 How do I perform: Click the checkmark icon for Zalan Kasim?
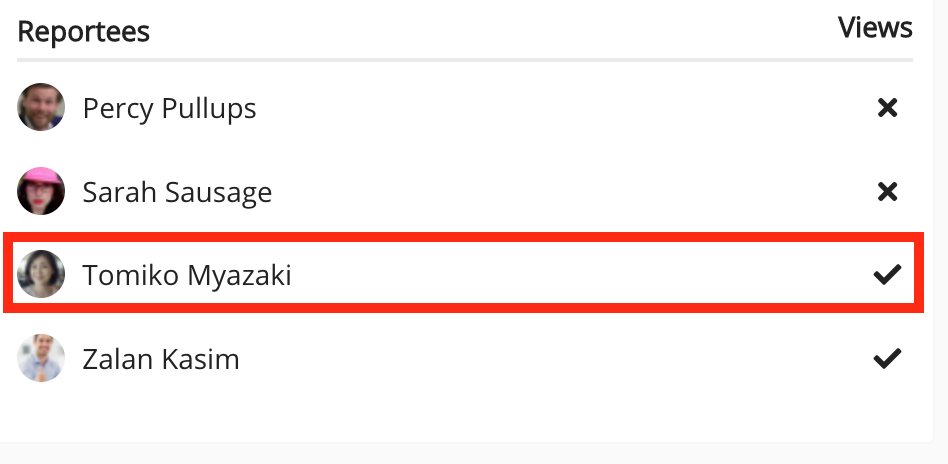pyautogui.click(x=887, y=358)
